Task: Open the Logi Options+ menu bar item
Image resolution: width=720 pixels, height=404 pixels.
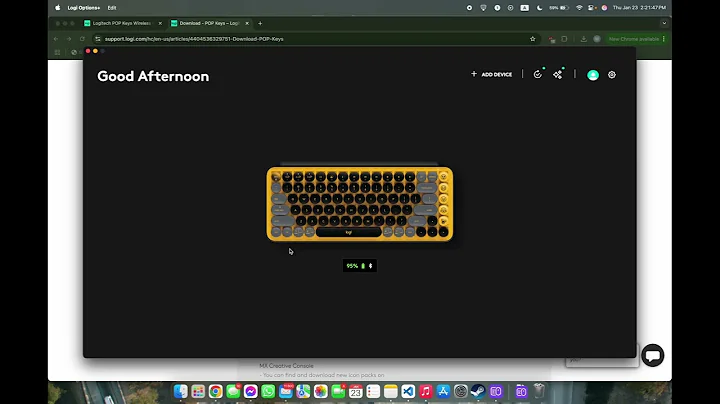Action: [x=84, y=8]
